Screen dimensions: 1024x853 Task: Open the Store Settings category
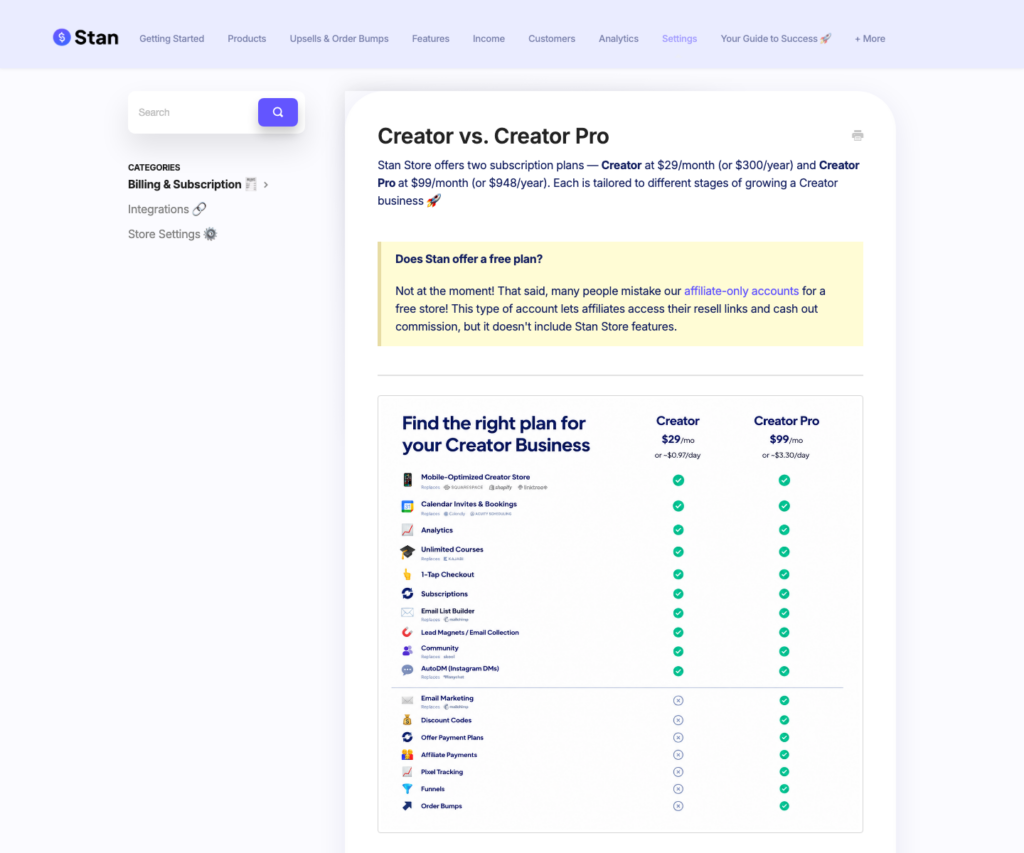pos(172,234)
